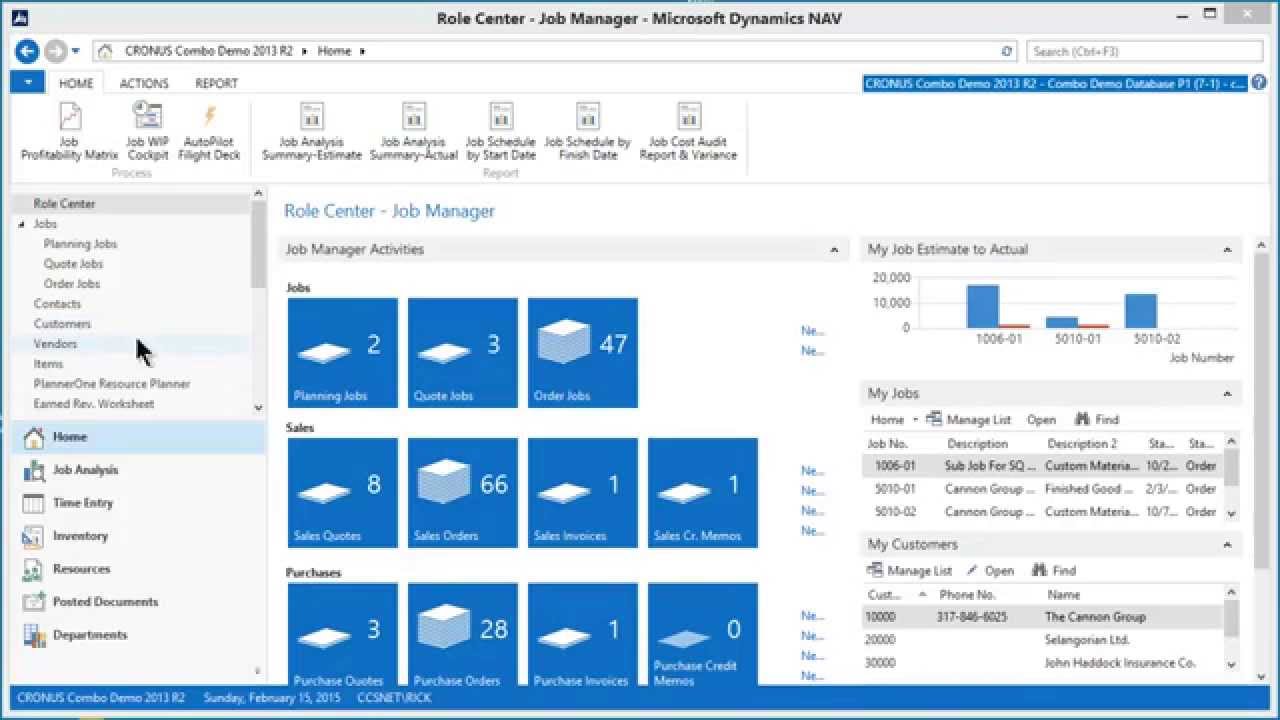Image resolution: width=1280 pixels, height=720 pixels.
Task: Switch to the ACTIONS ribbon tab
Action: click(144, 84)
